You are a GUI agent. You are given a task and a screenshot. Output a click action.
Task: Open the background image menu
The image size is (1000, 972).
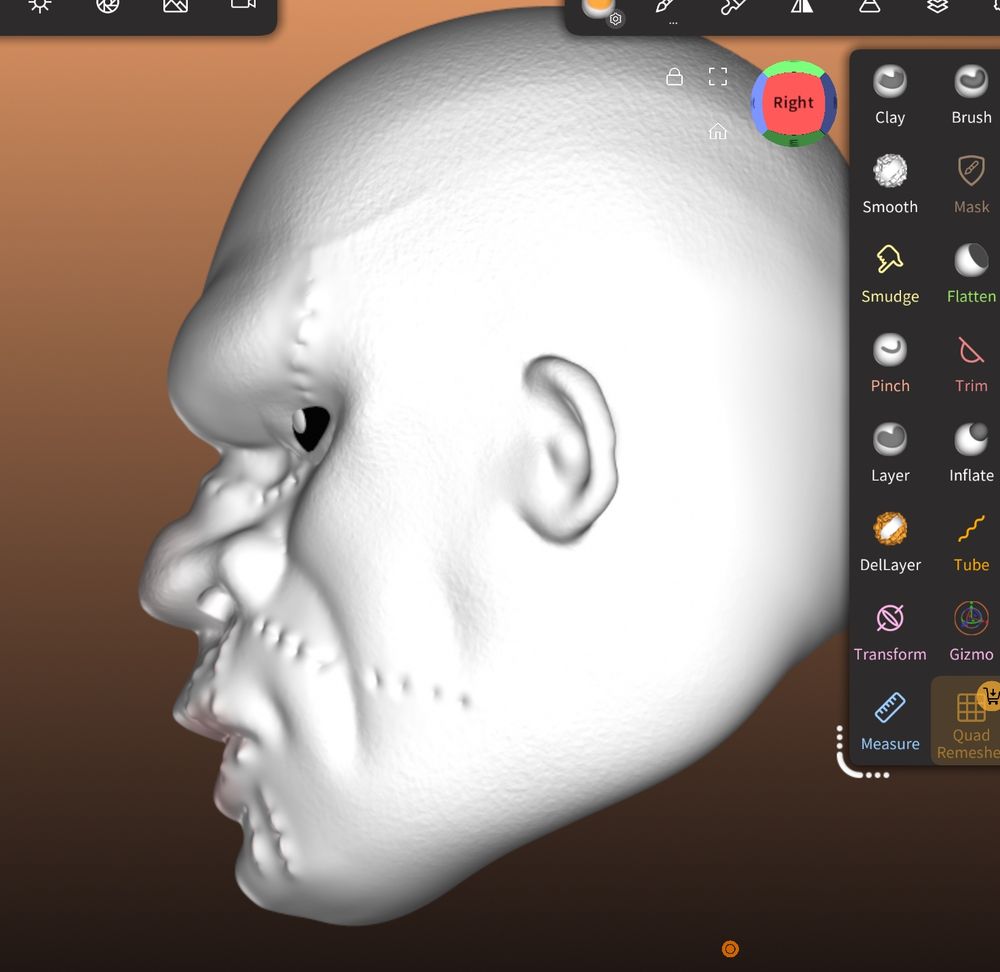click(x=175, y=6)
